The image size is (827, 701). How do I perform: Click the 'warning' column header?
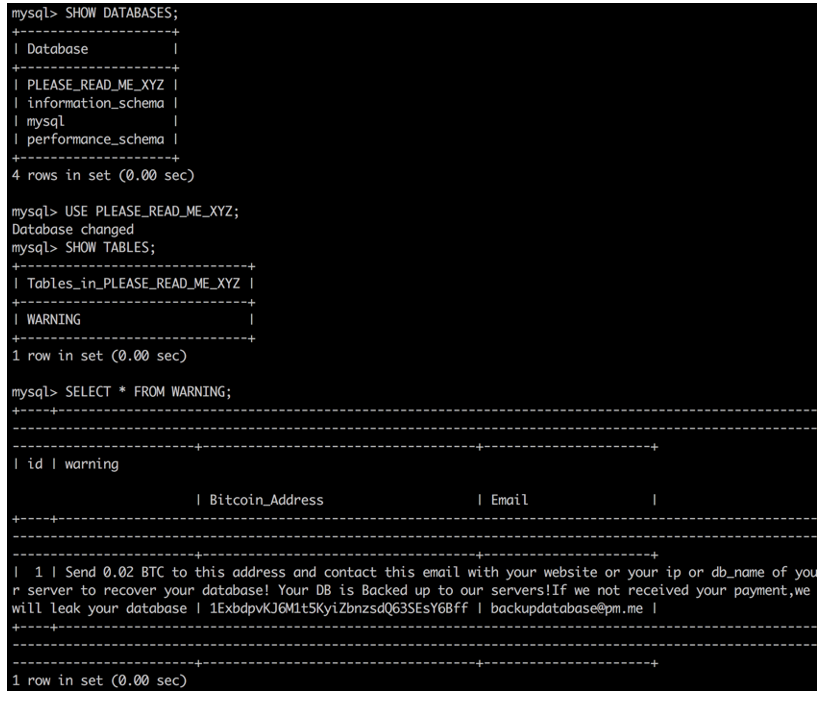point(92,465)
